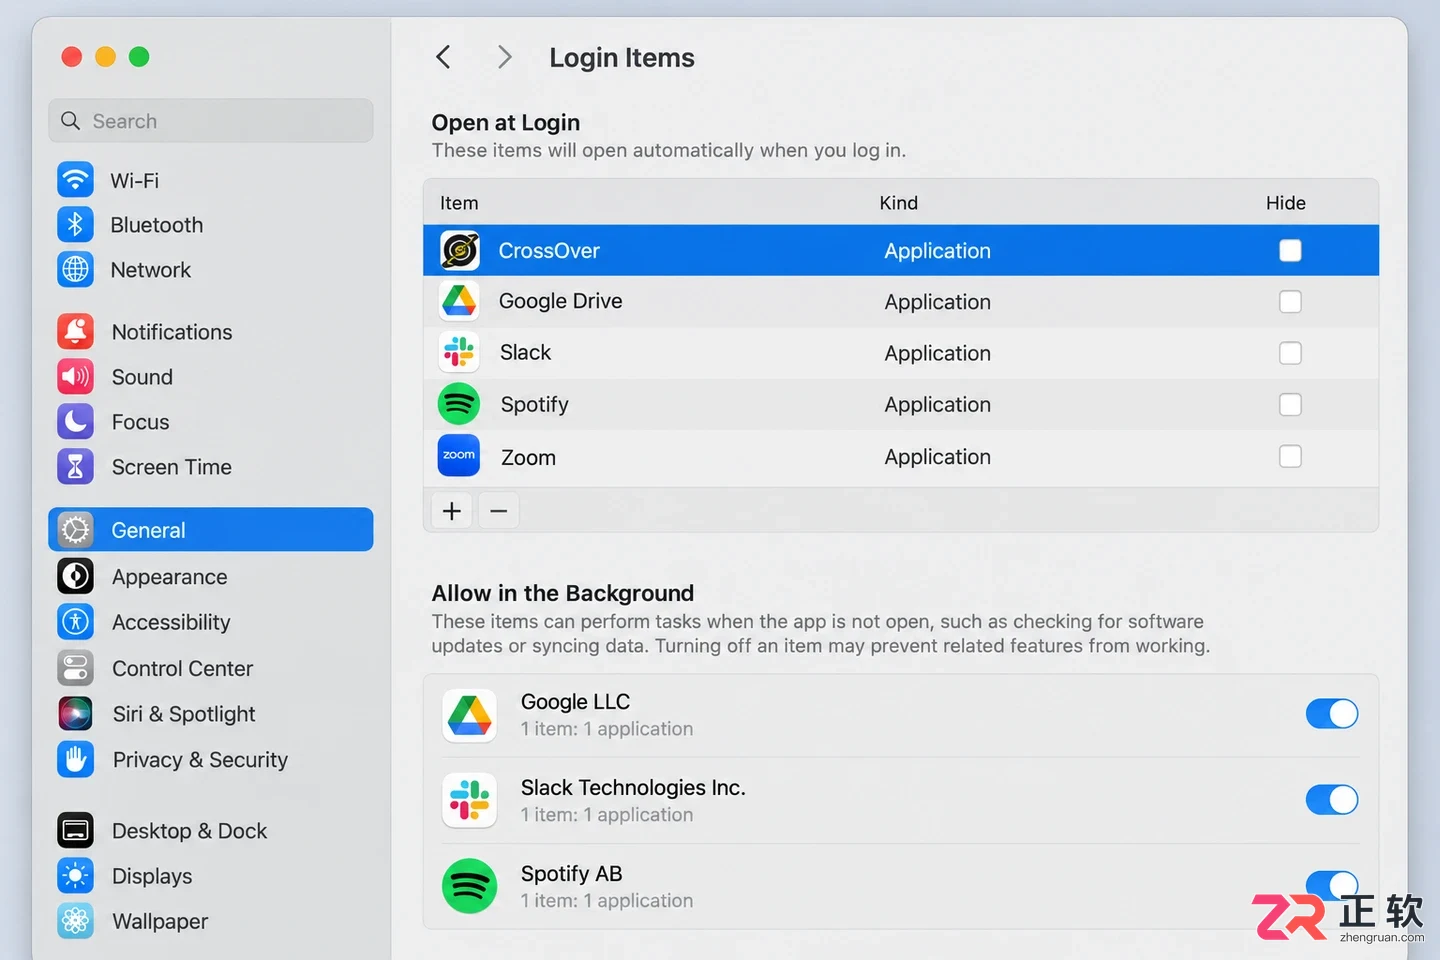Toggle the Hide checkbox for Zoom
Image resolution: width=1440 pixels, height=960 pixels.
[x=1290, y=457]
